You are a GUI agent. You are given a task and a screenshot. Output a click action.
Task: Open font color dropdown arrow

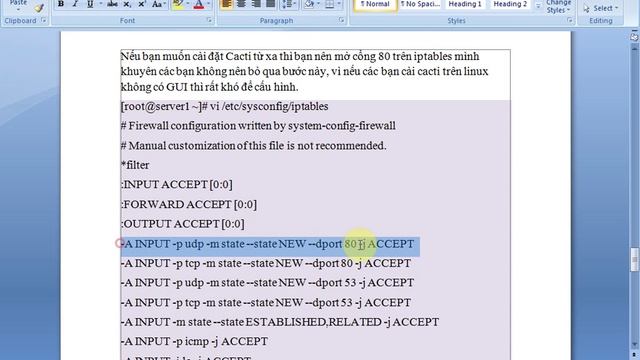tap(208, 4)
